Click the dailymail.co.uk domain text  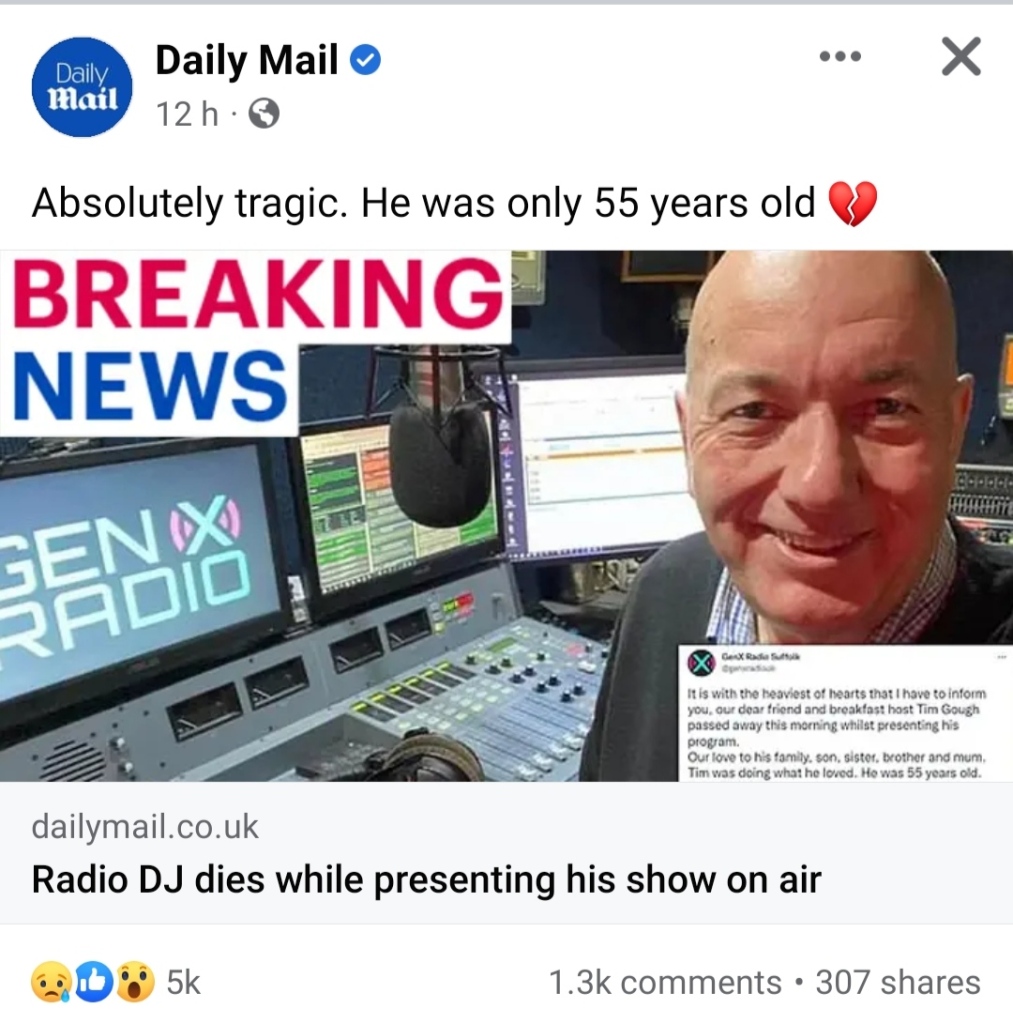pos(145,827)
